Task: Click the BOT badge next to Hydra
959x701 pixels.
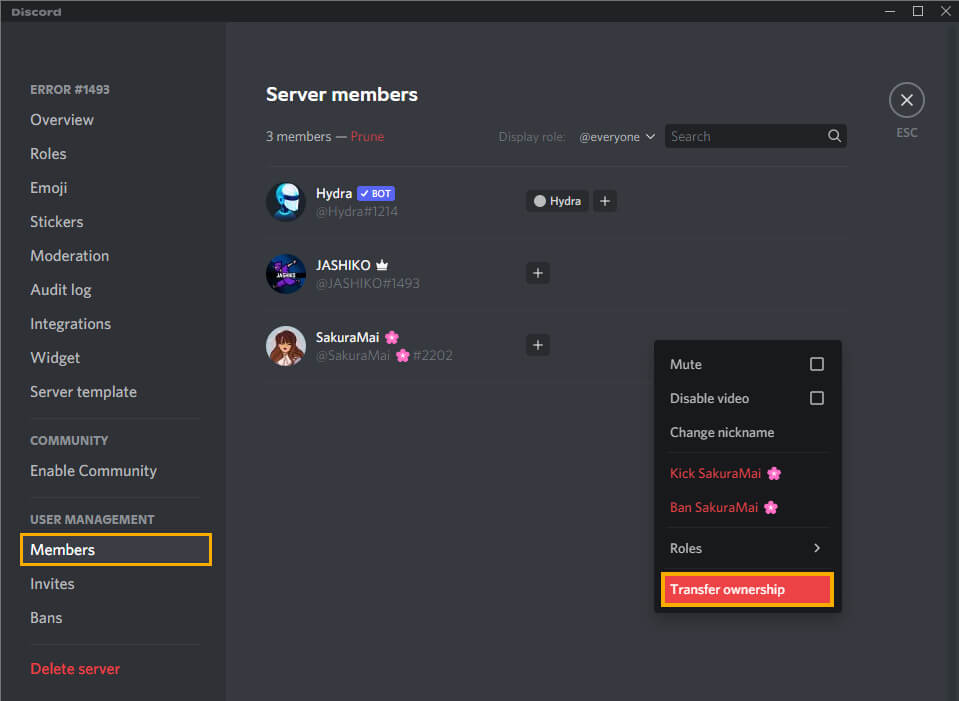Action: [376, 193]
